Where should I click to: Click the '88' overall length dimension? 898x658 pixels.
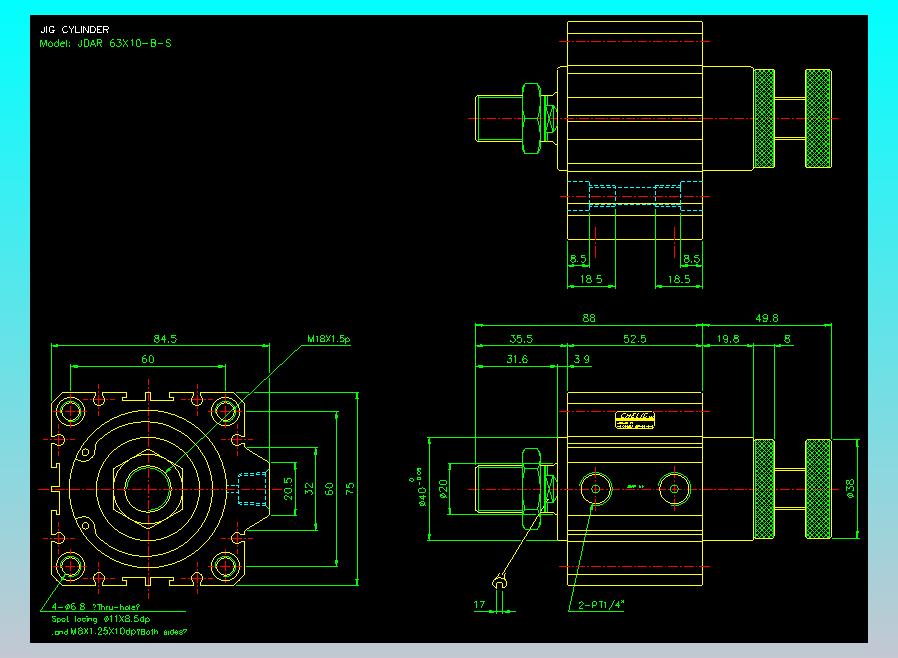point(589,317)
